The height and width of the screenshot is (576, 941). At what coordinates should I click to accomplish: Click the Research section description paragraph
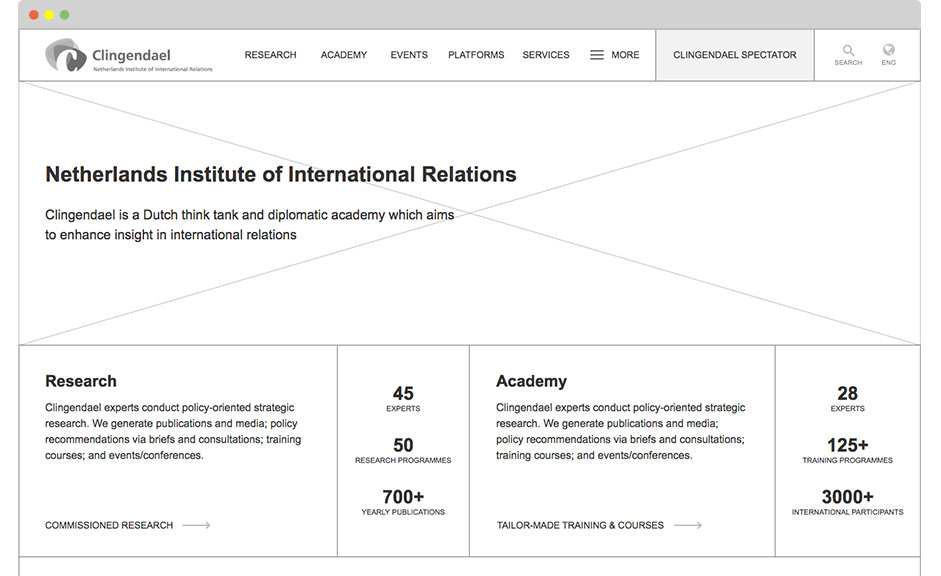[173, 431]
